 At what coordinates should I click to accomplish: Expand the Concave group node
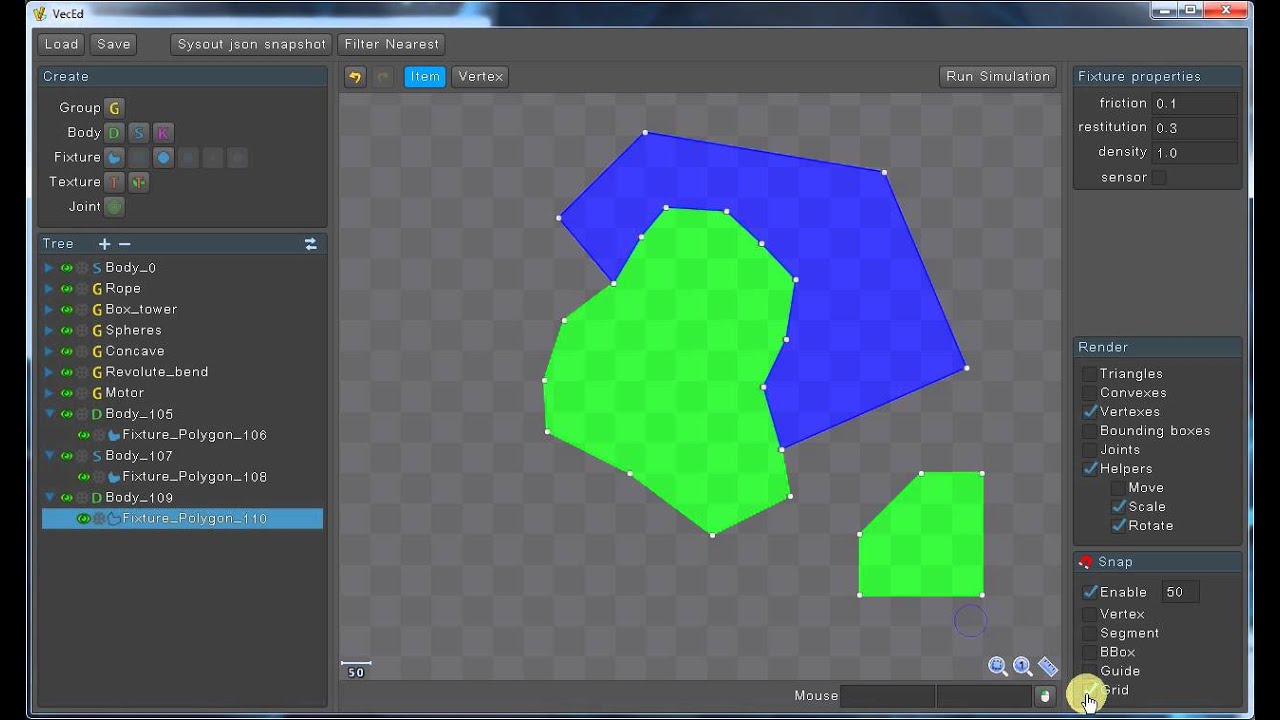point(49,351)
